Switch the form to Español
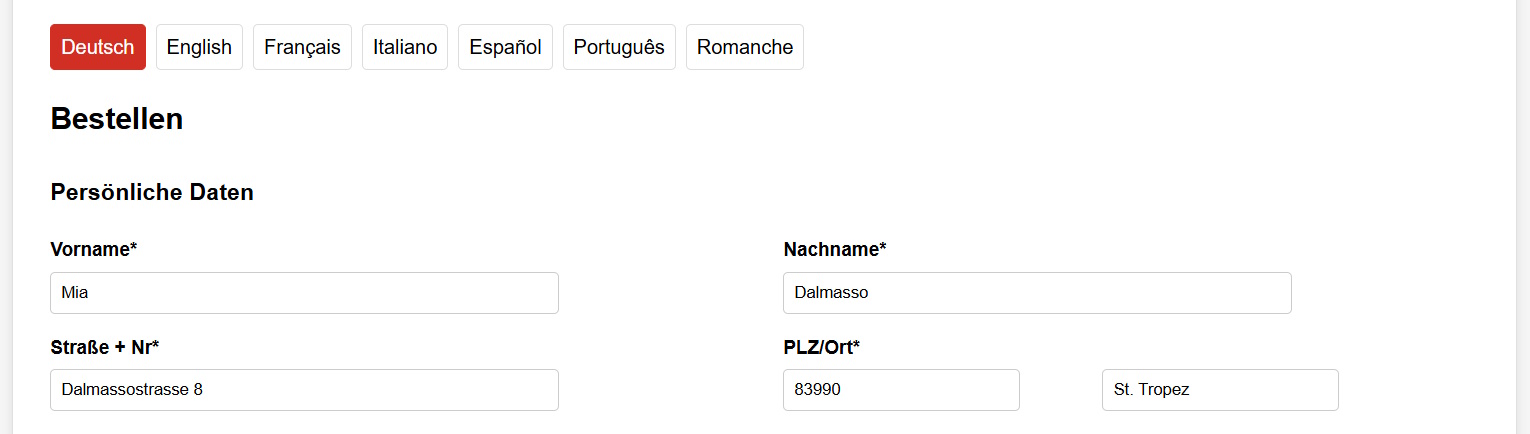 pos(505,47)
